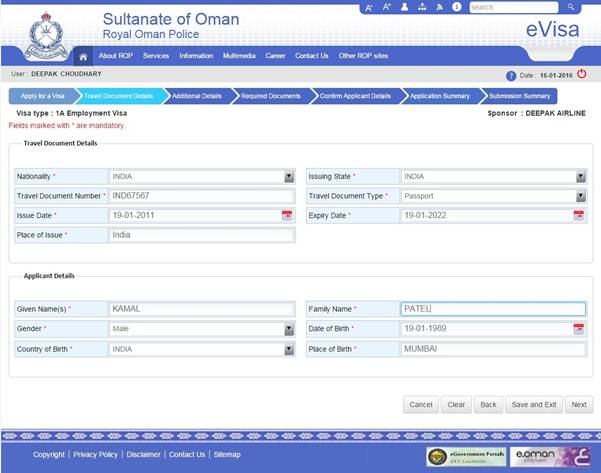Focus the Place of Birth field
601x473 pixels.
point(493,349)
